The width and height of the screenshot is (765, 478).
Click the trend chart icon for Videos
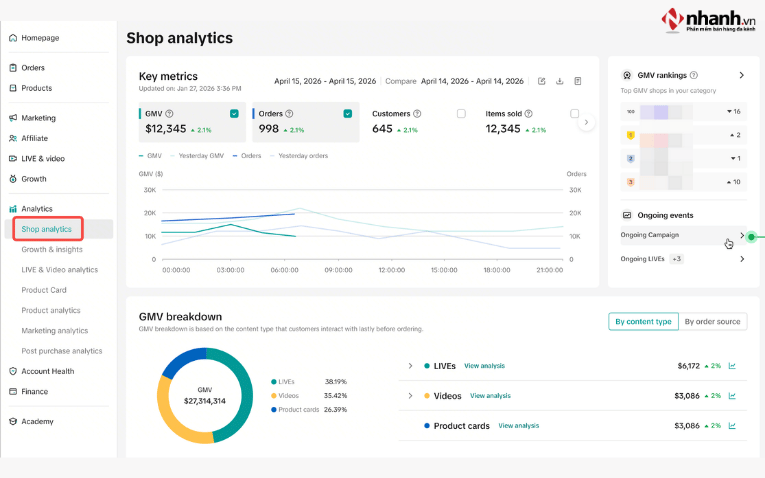[x=732, y=396]
